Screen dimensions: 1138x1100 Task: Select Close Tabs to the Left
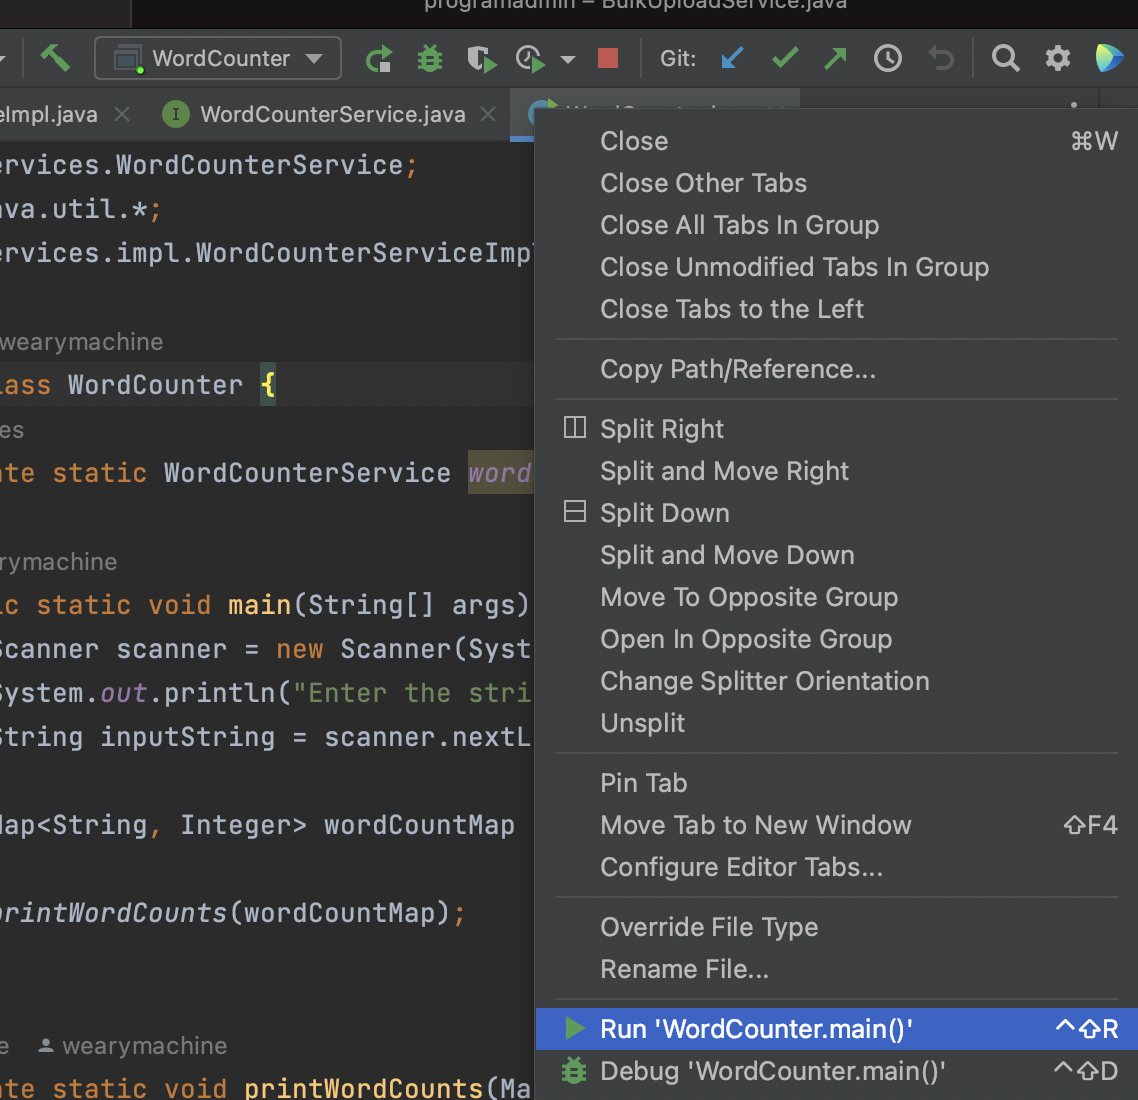coord(837,309)
